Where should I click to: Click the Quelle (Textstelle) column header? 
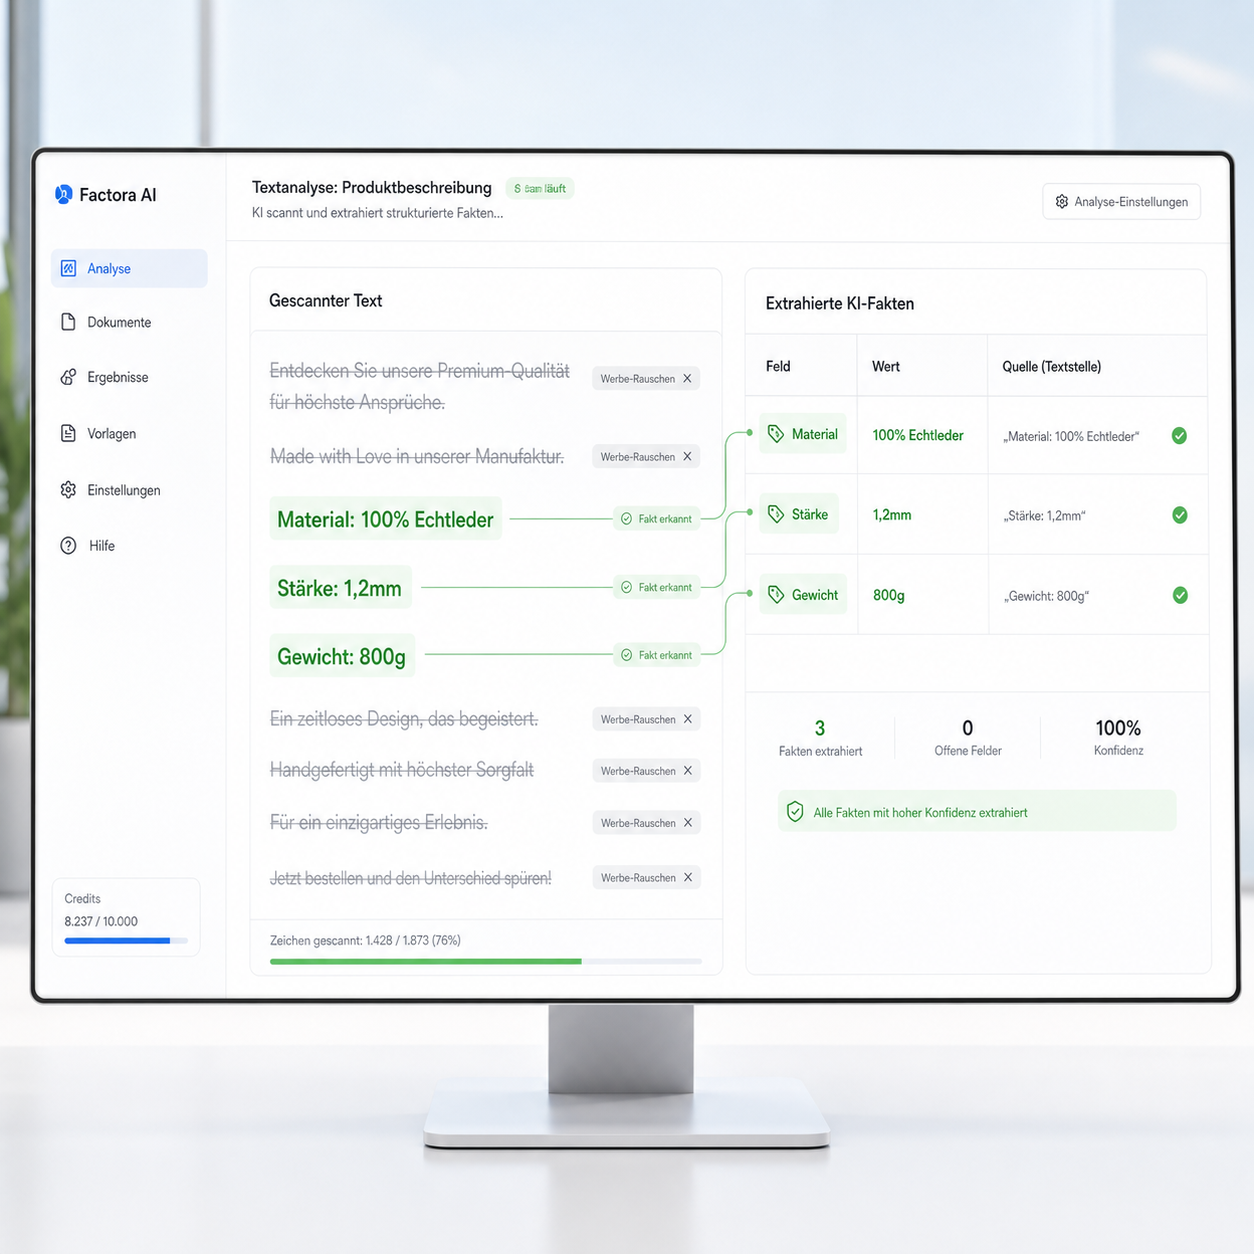(x=1052, y=367)
